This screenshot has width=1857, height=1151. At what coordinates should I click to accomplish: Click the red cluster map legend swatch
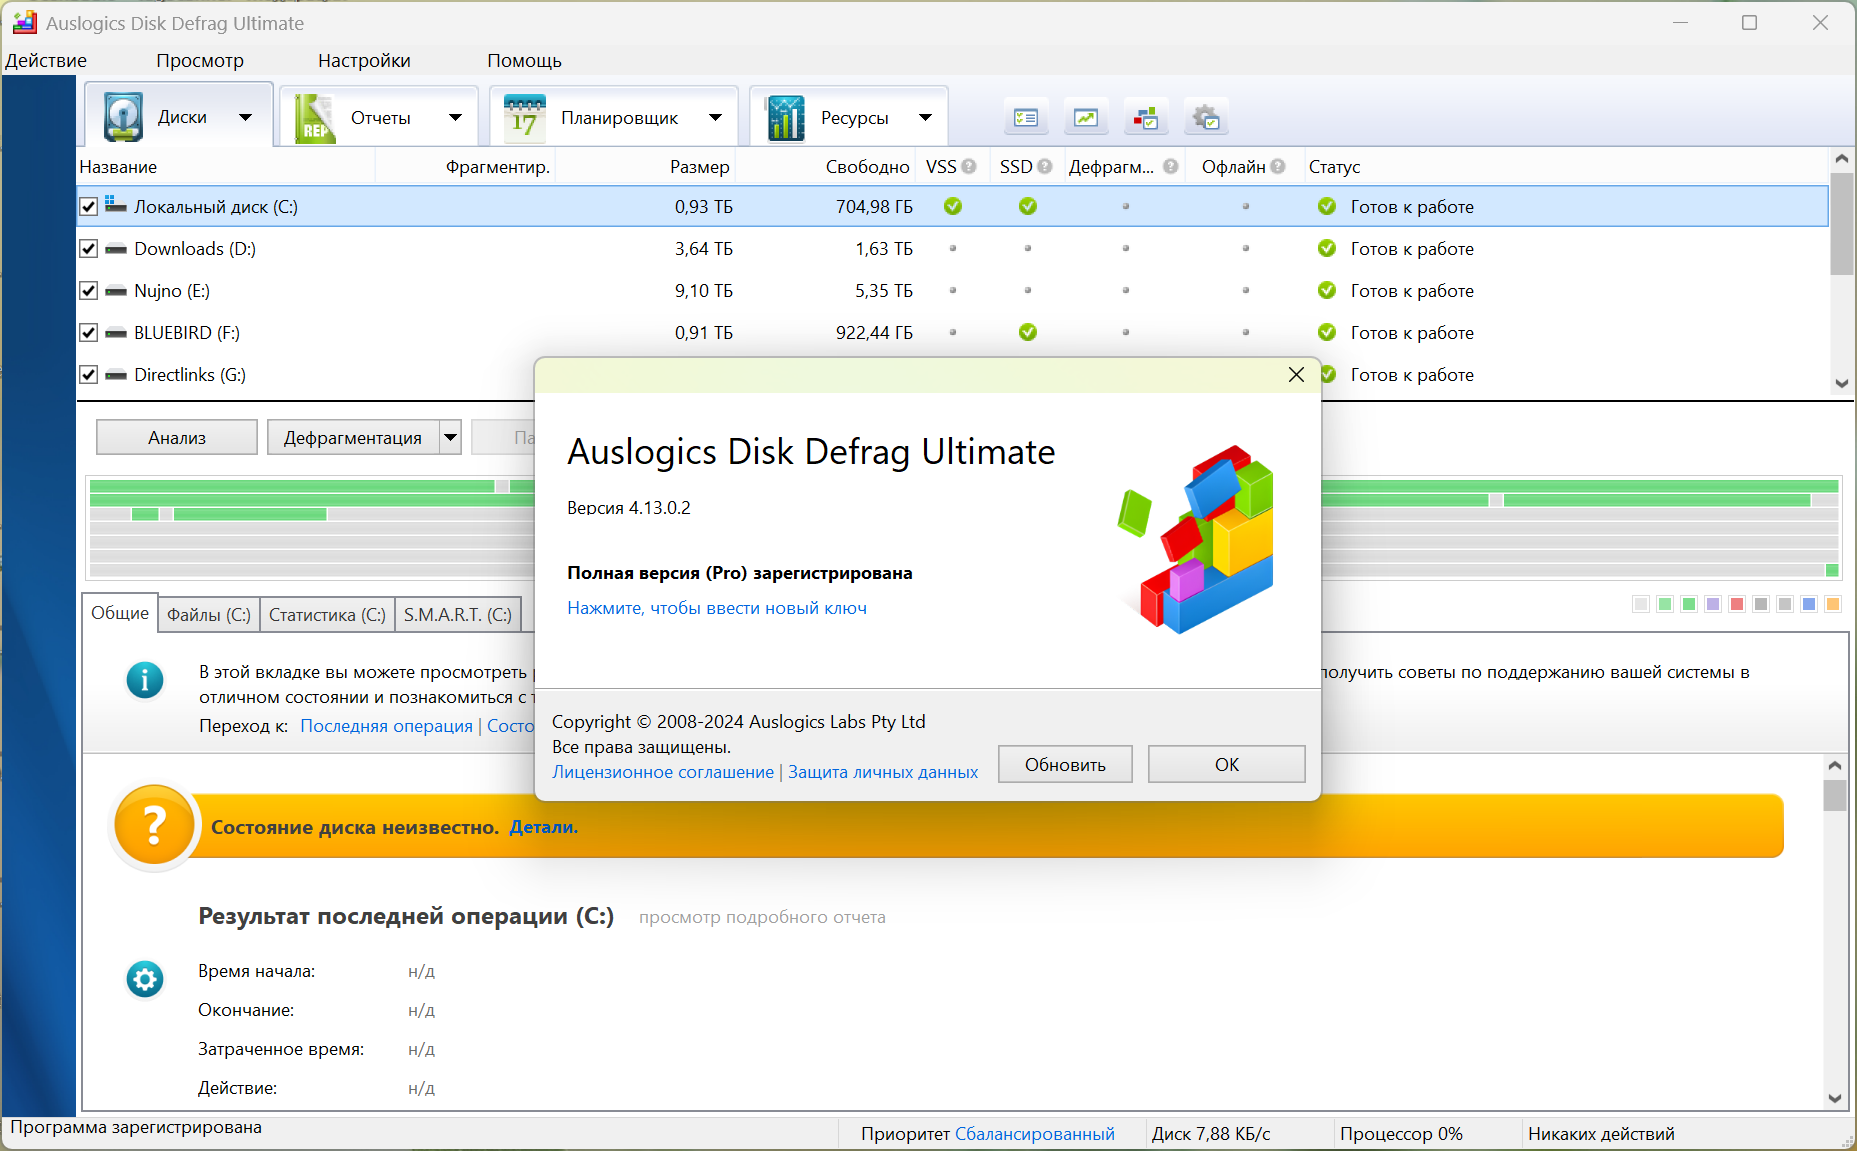pos(1737,604)
